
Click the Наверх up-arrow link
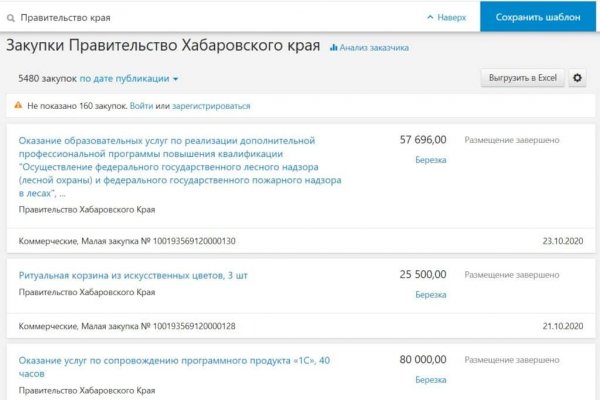click(446, 17)
